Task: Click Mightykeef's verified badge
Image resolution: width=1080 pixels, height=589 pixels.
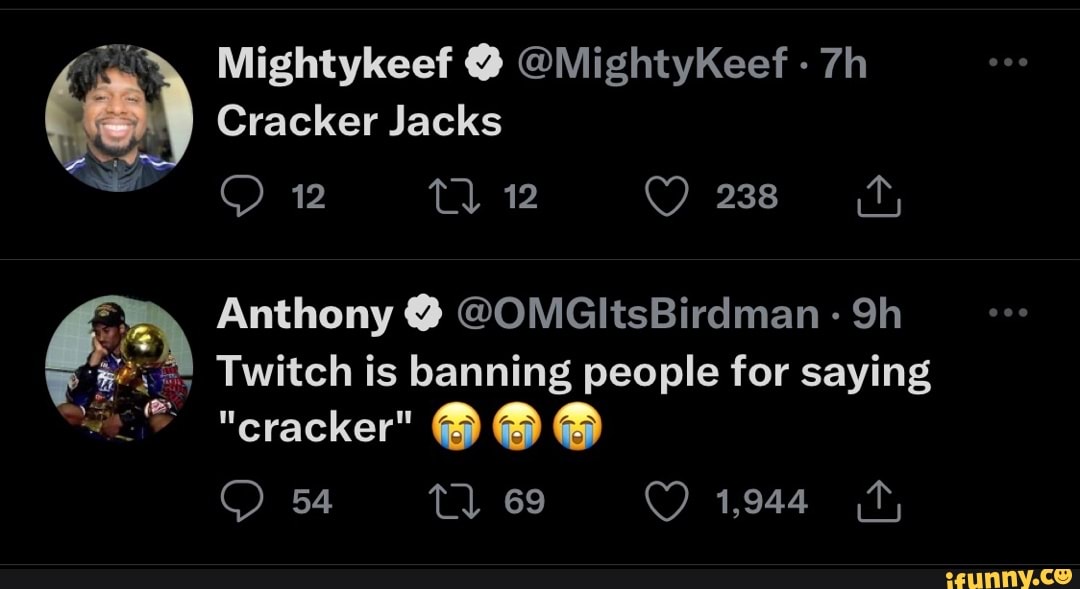Action: (x=482, y=60)
